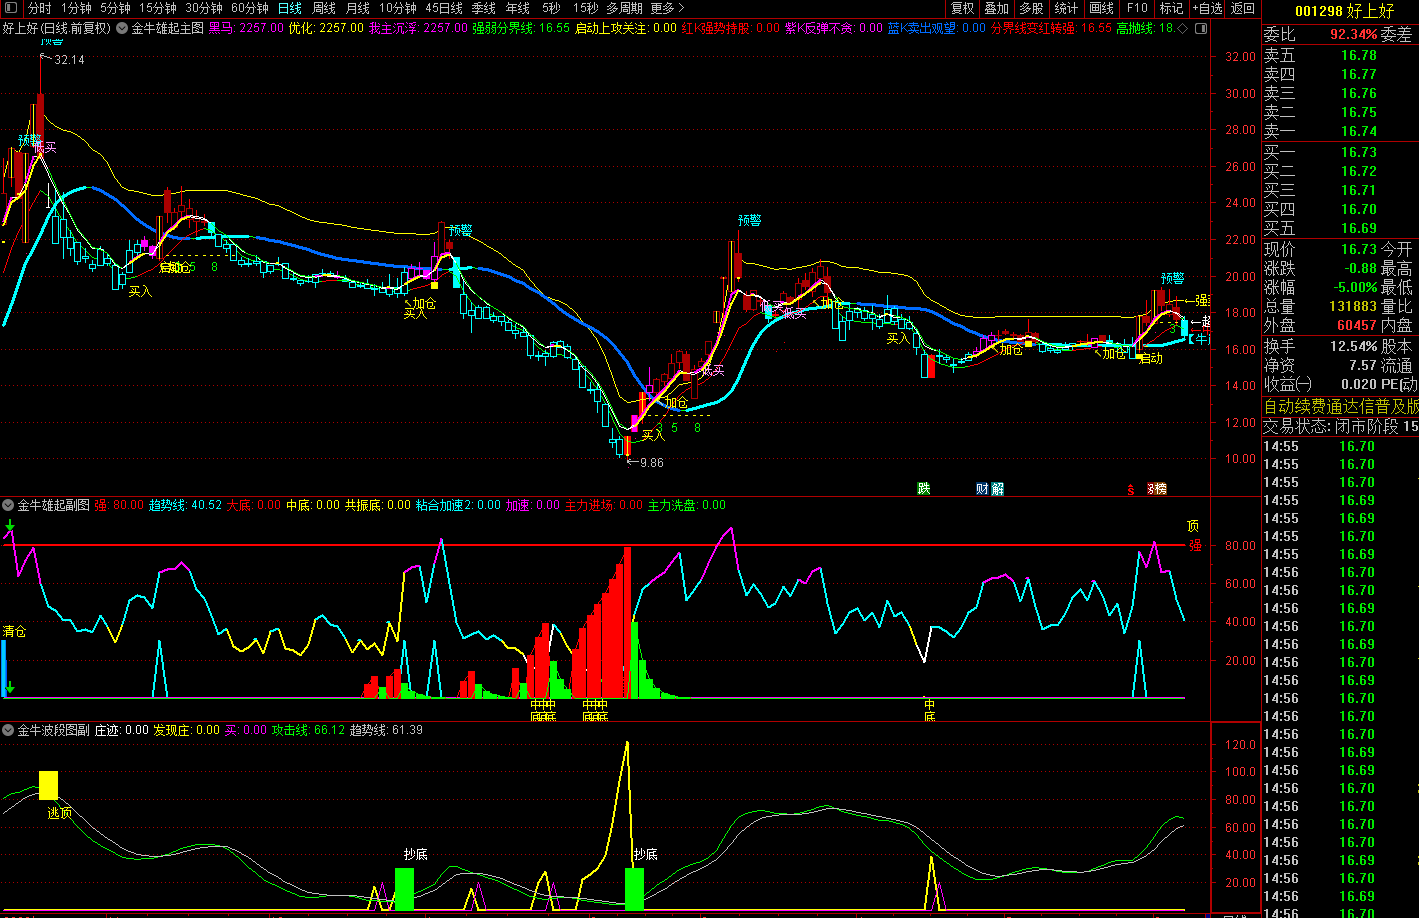Viewport: 1419px width, 918px height.
Task: Expand the 金牛雄起副图 indicator menu arrow
Action: click(x=8, y=505)
